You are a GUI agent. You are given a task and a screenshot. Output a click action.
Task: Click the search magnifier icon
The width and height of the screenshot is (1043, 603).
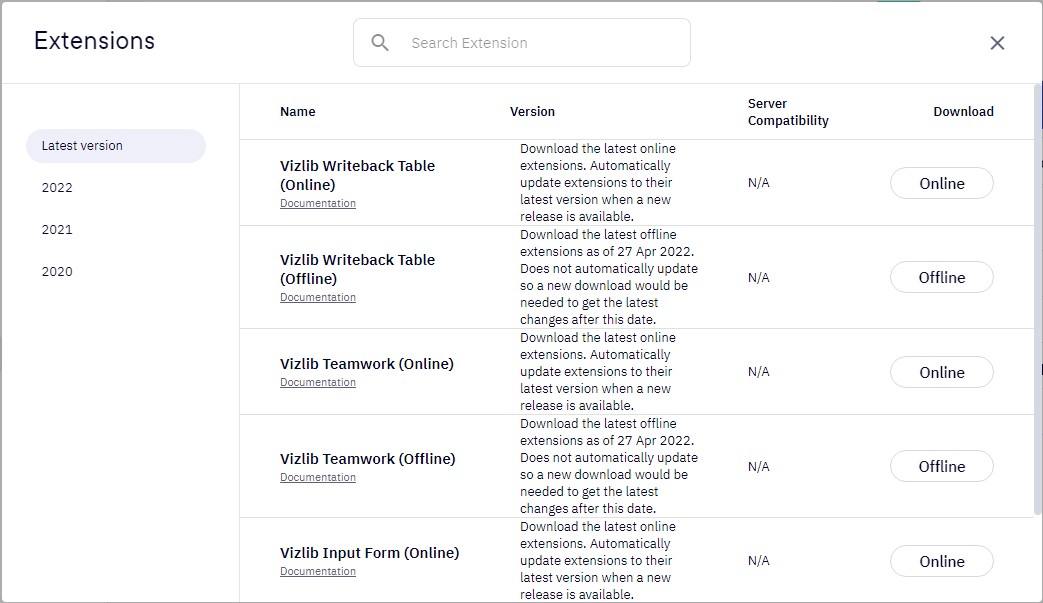click(x=380, y=43)
